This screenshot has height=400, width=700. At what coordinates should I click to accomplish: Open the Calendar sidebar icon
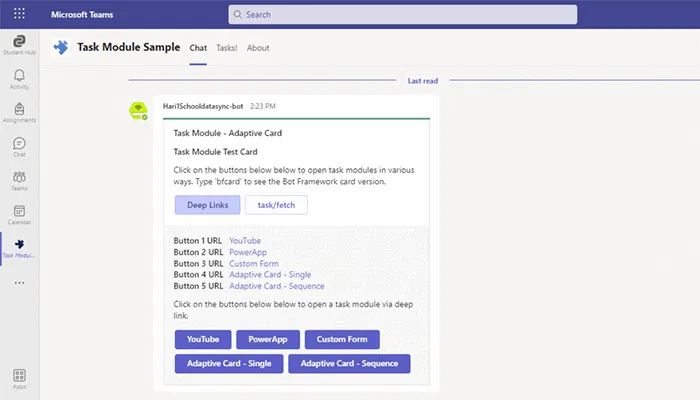(x=19, y=214)
